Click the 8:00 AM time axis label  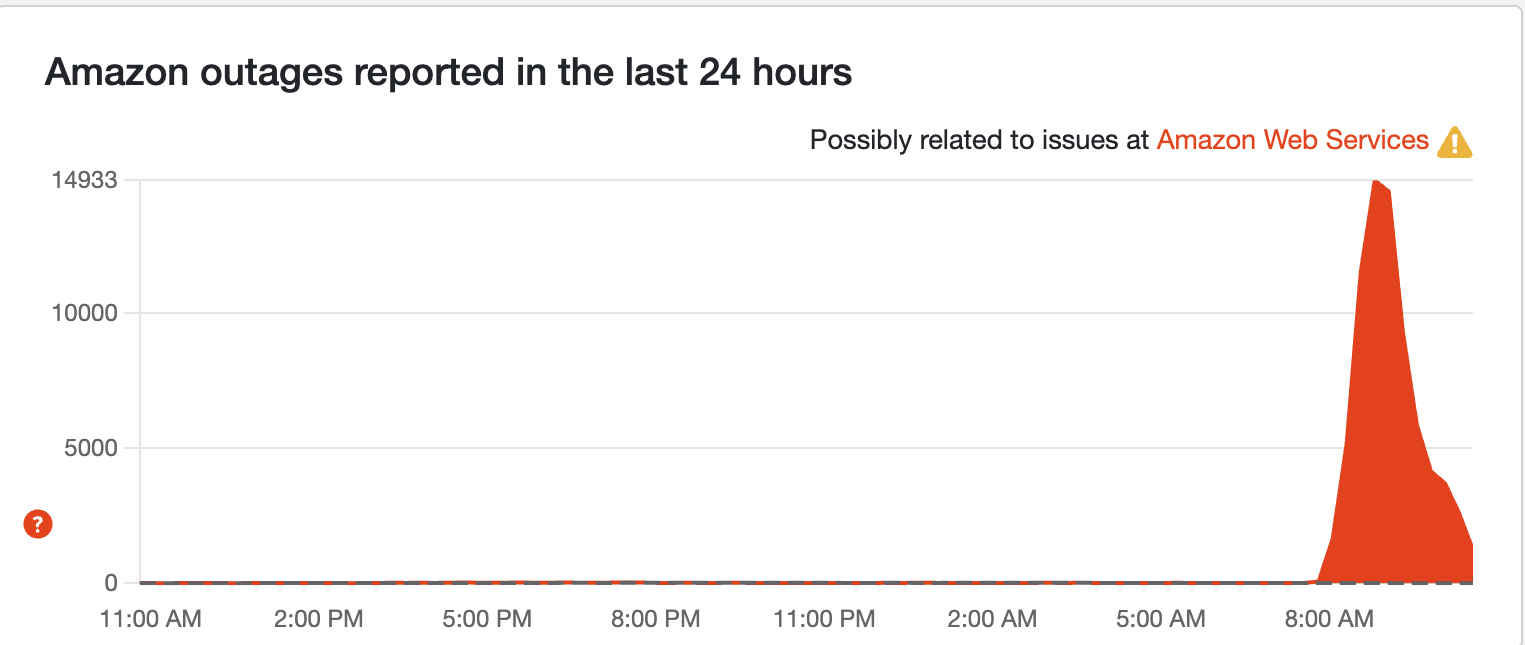point(1328,620)
